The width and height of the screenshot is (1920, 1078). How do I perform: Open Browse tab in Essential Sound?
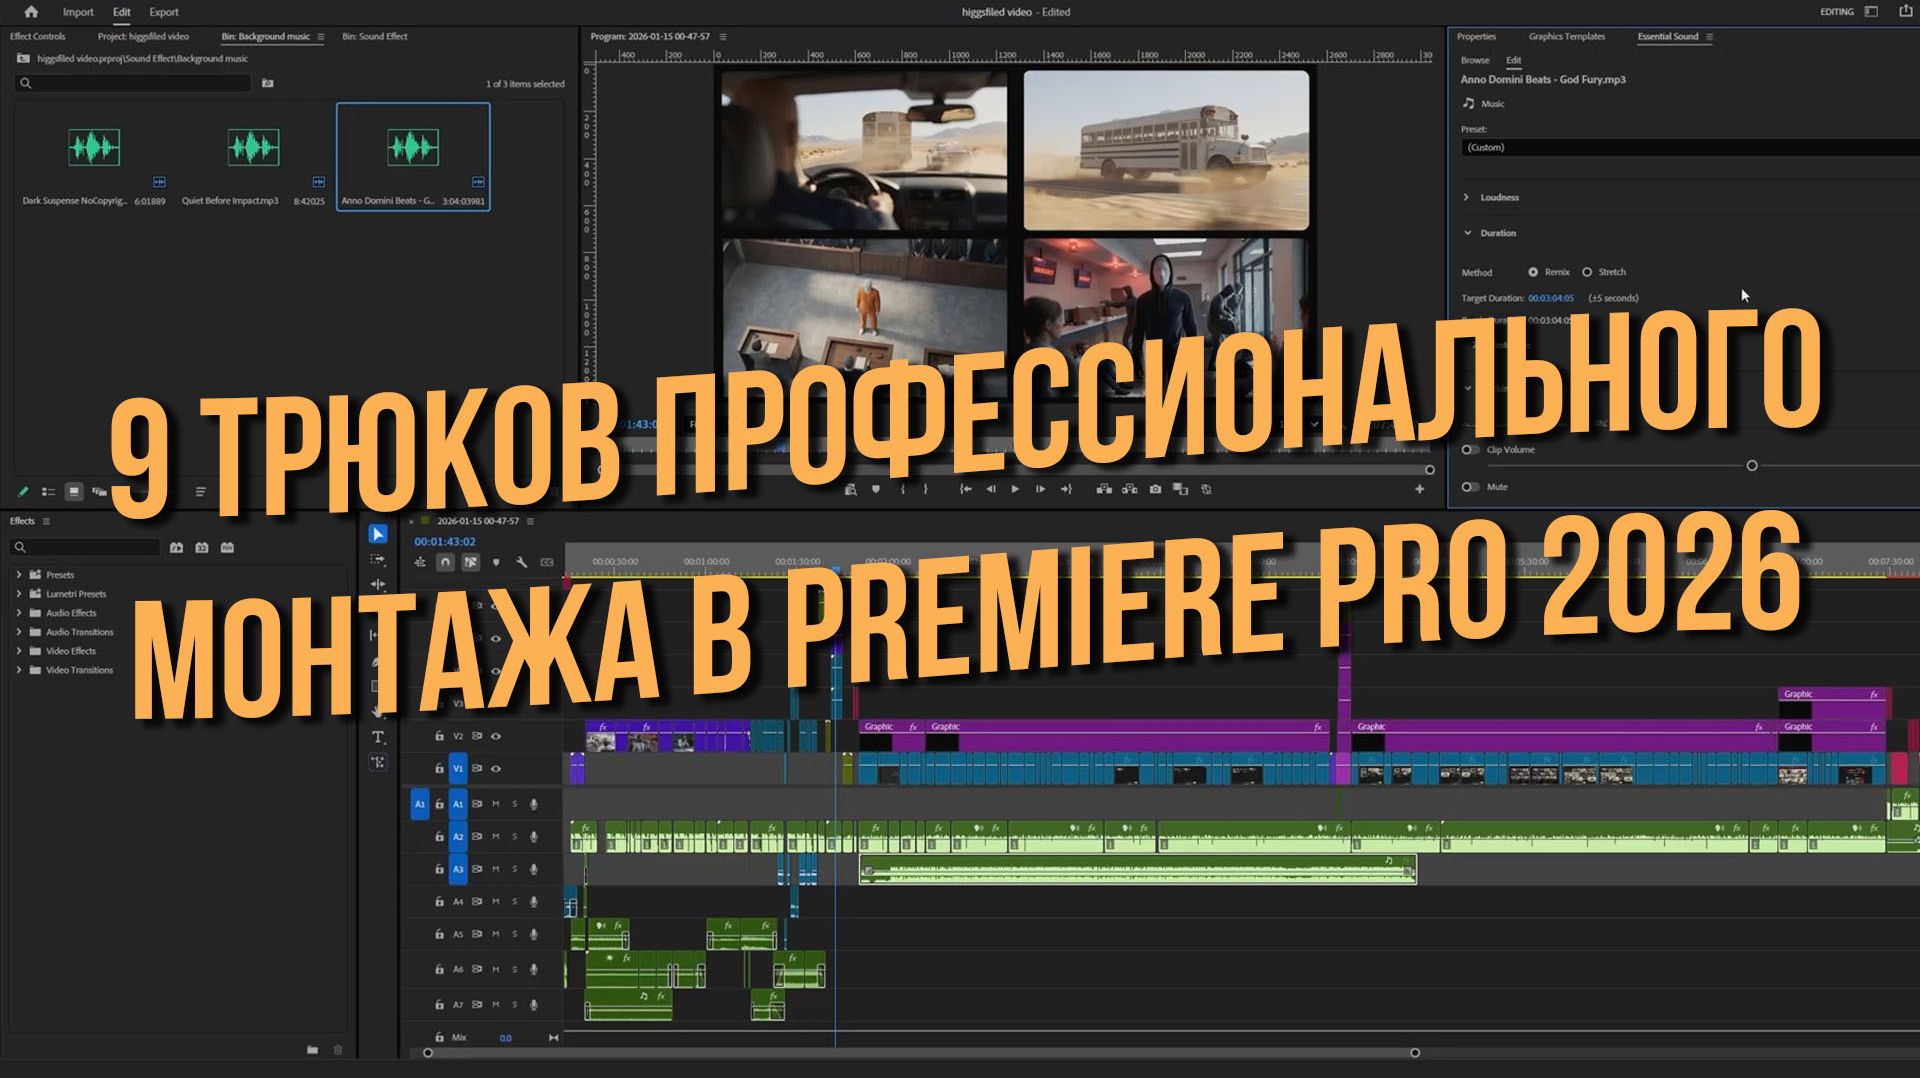point(1475,60)
